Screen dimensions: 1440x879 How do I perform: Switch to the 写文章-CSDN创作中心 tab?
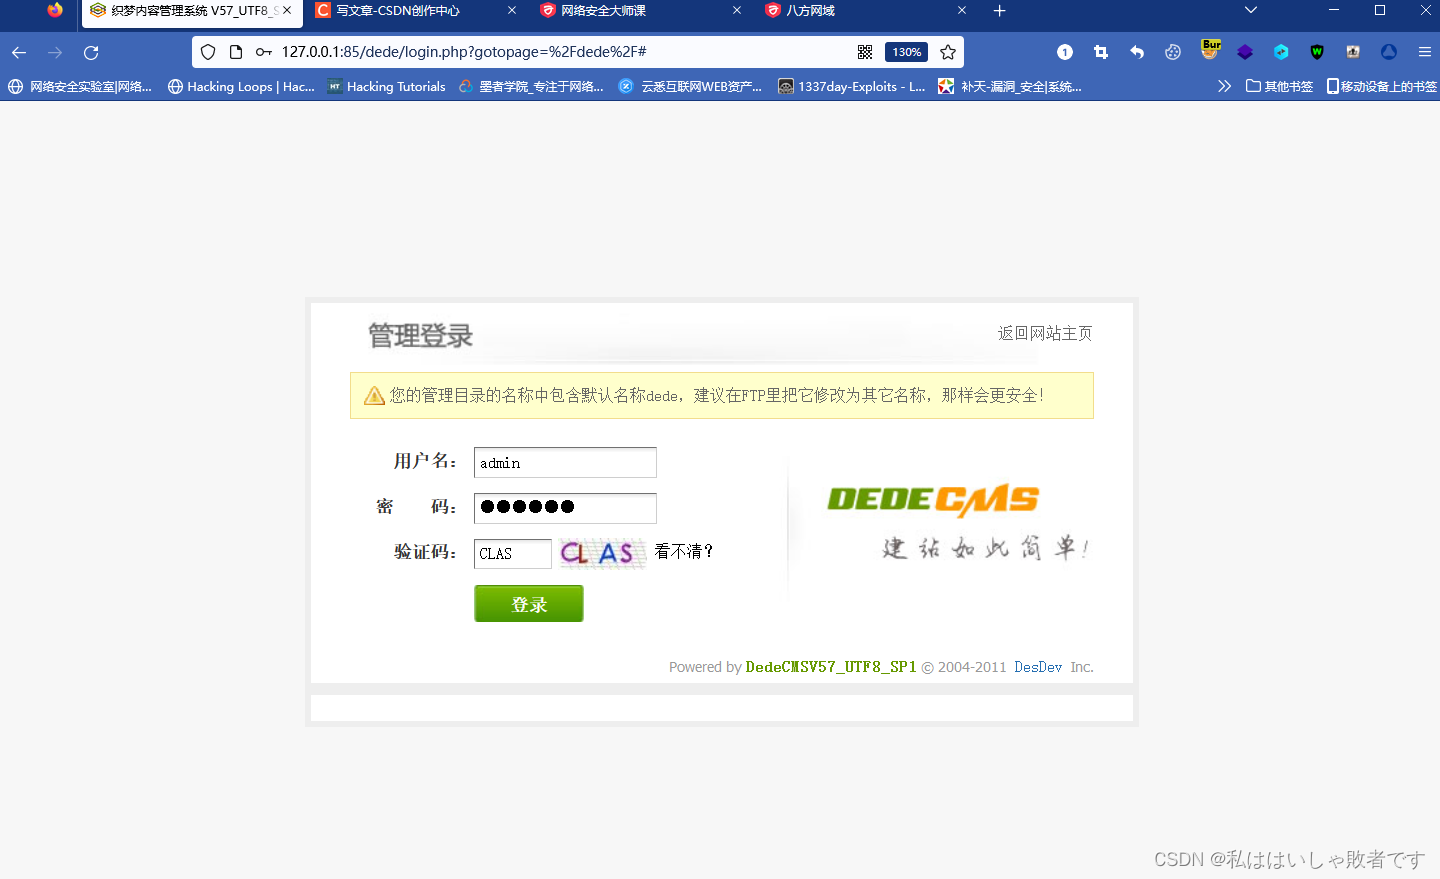pyautogui.click(x=398, y=11)
